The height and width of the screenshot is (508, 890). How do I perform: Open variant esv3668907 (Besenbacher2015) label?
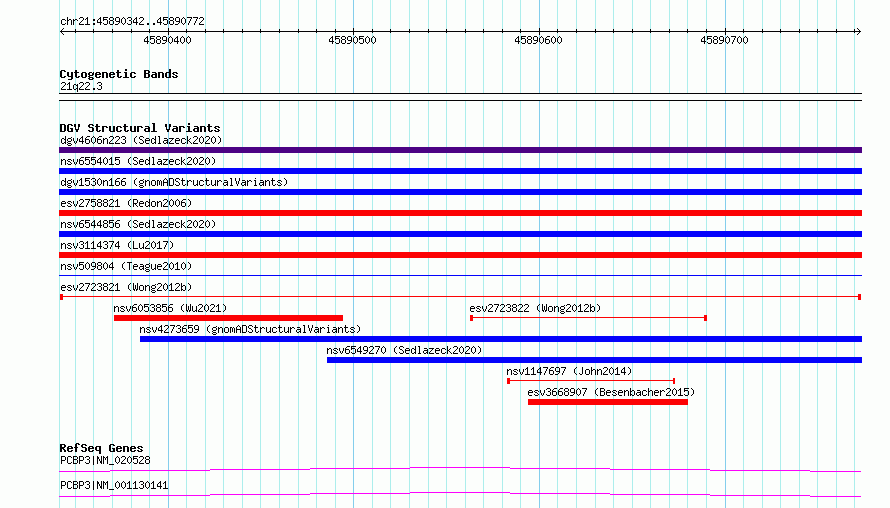(611, 392)
